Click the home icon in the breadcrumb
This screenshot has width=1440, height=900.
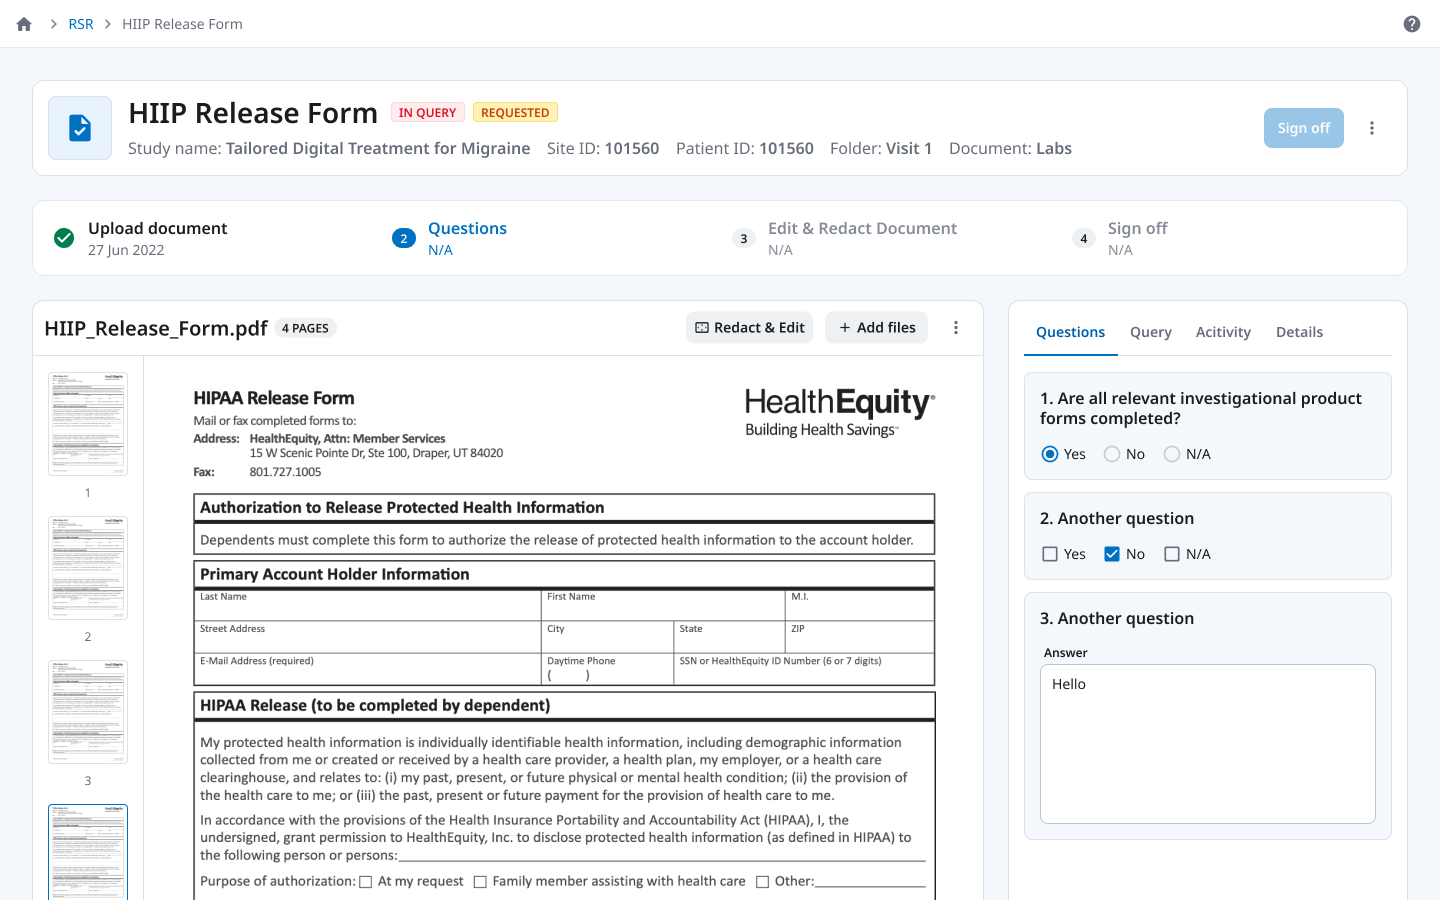tap(23, 23)
